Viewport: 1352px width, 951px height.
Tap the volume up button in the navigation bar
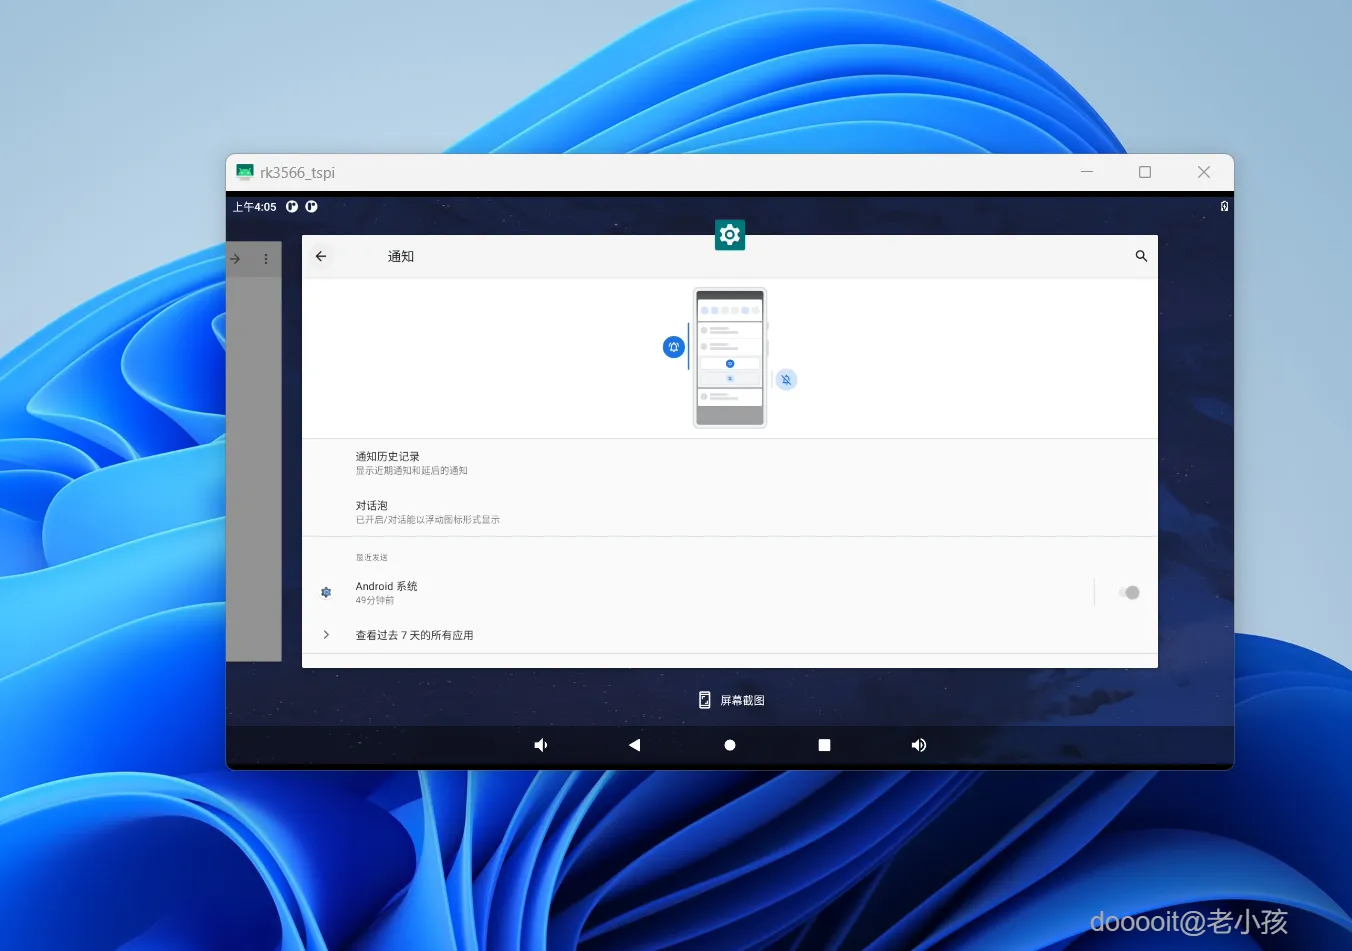coord(919,745)
